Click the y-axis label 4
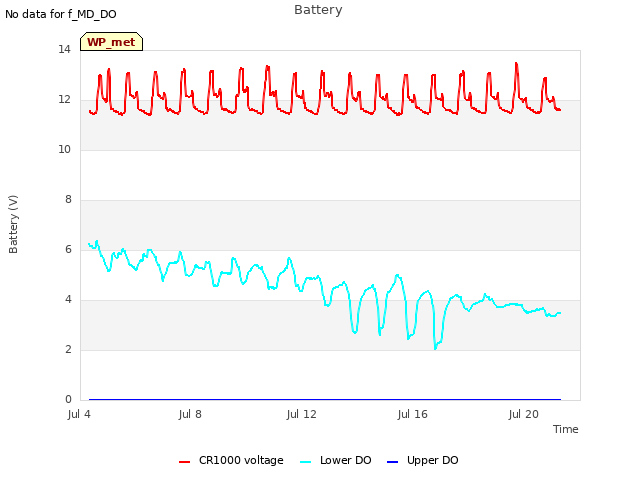This screenshot has height=480, width=640. click(68, 299)
